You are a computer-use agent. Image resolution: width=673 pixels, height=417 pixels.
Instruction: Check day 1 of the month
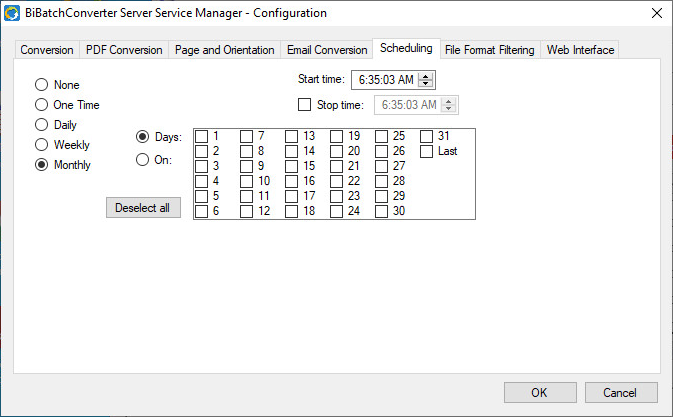click(202, 136)
